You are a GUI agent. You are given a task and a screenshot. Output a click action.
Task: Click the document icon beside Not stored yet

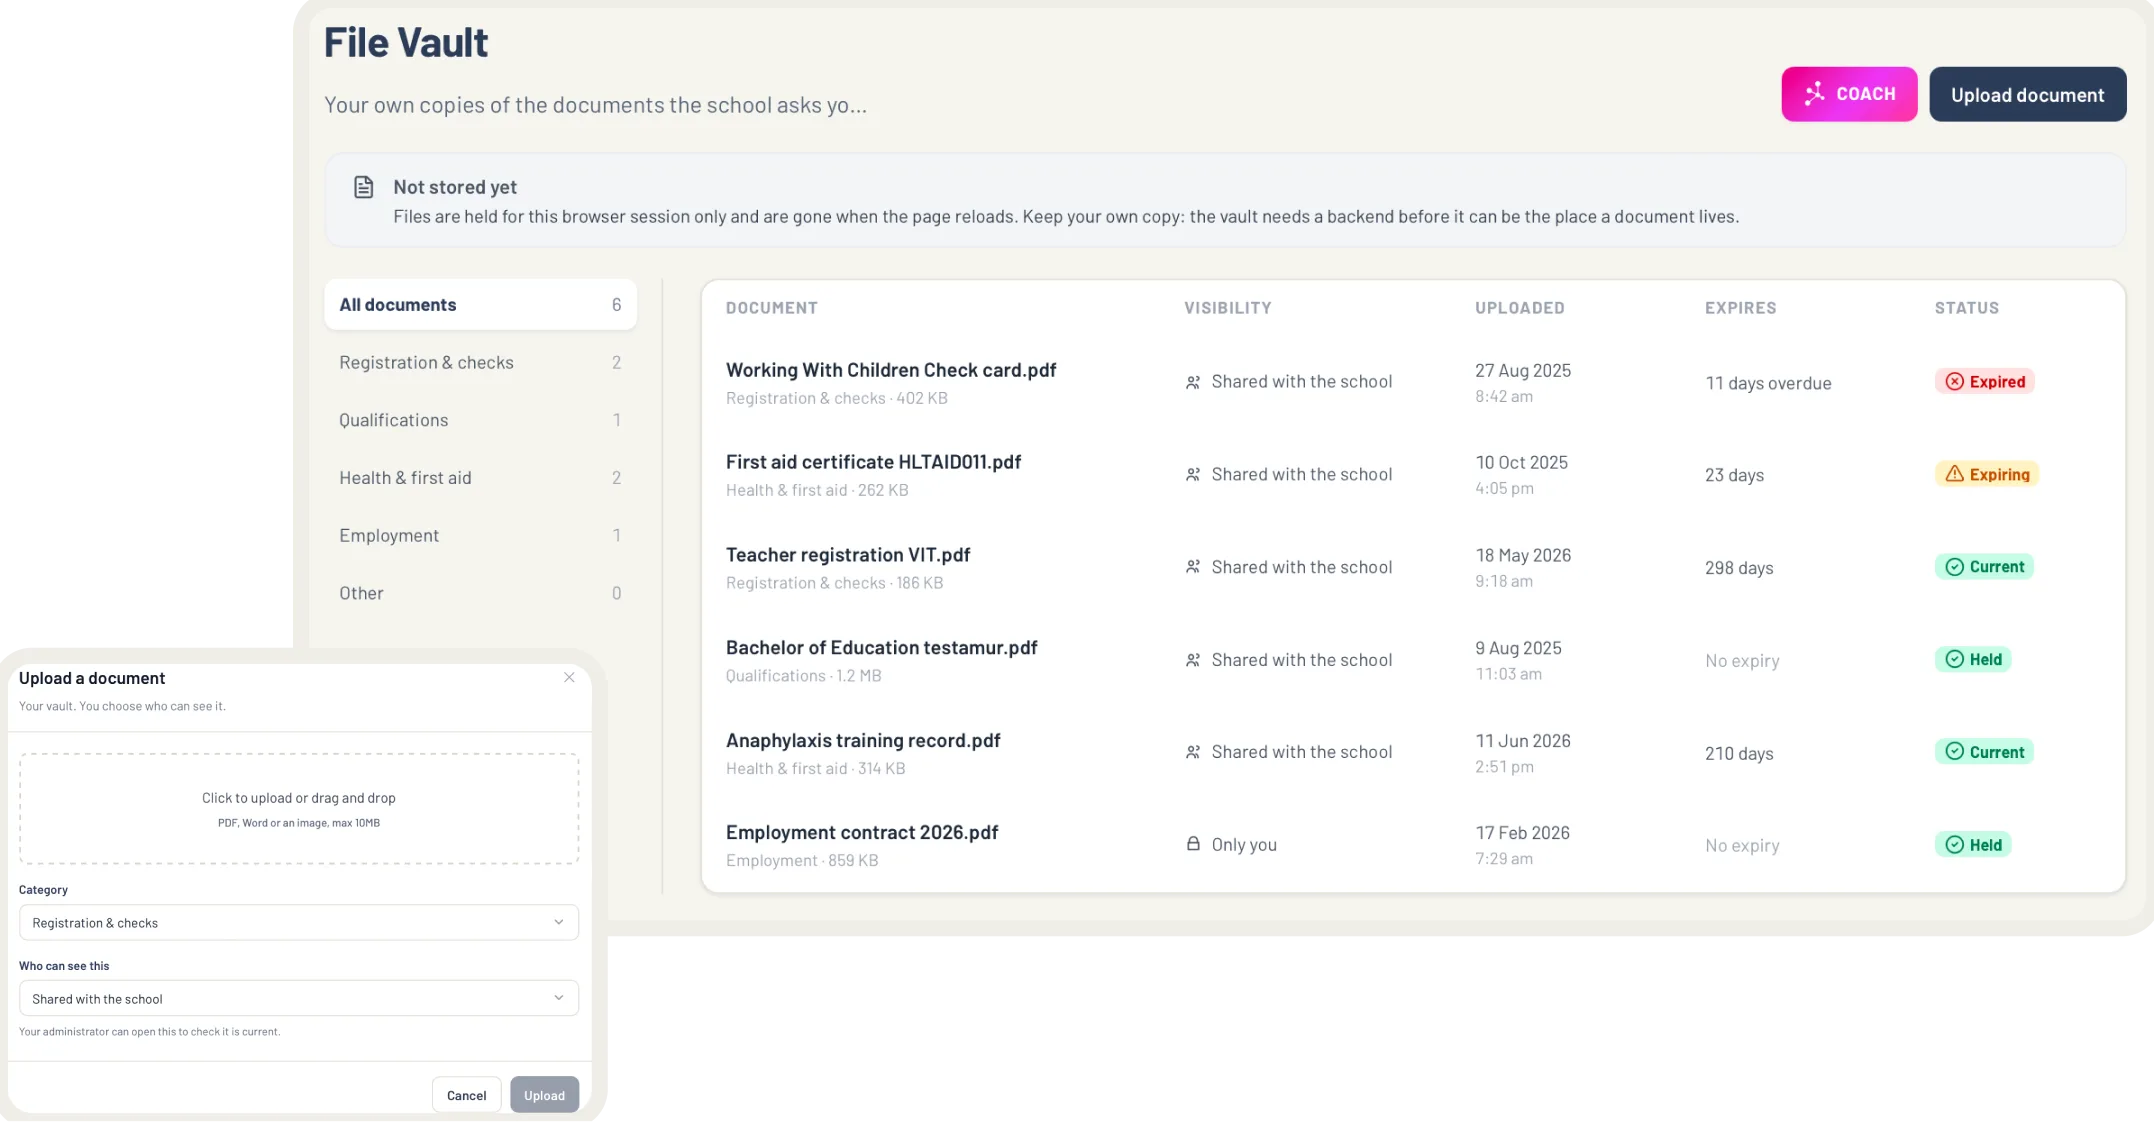[364, 187]
